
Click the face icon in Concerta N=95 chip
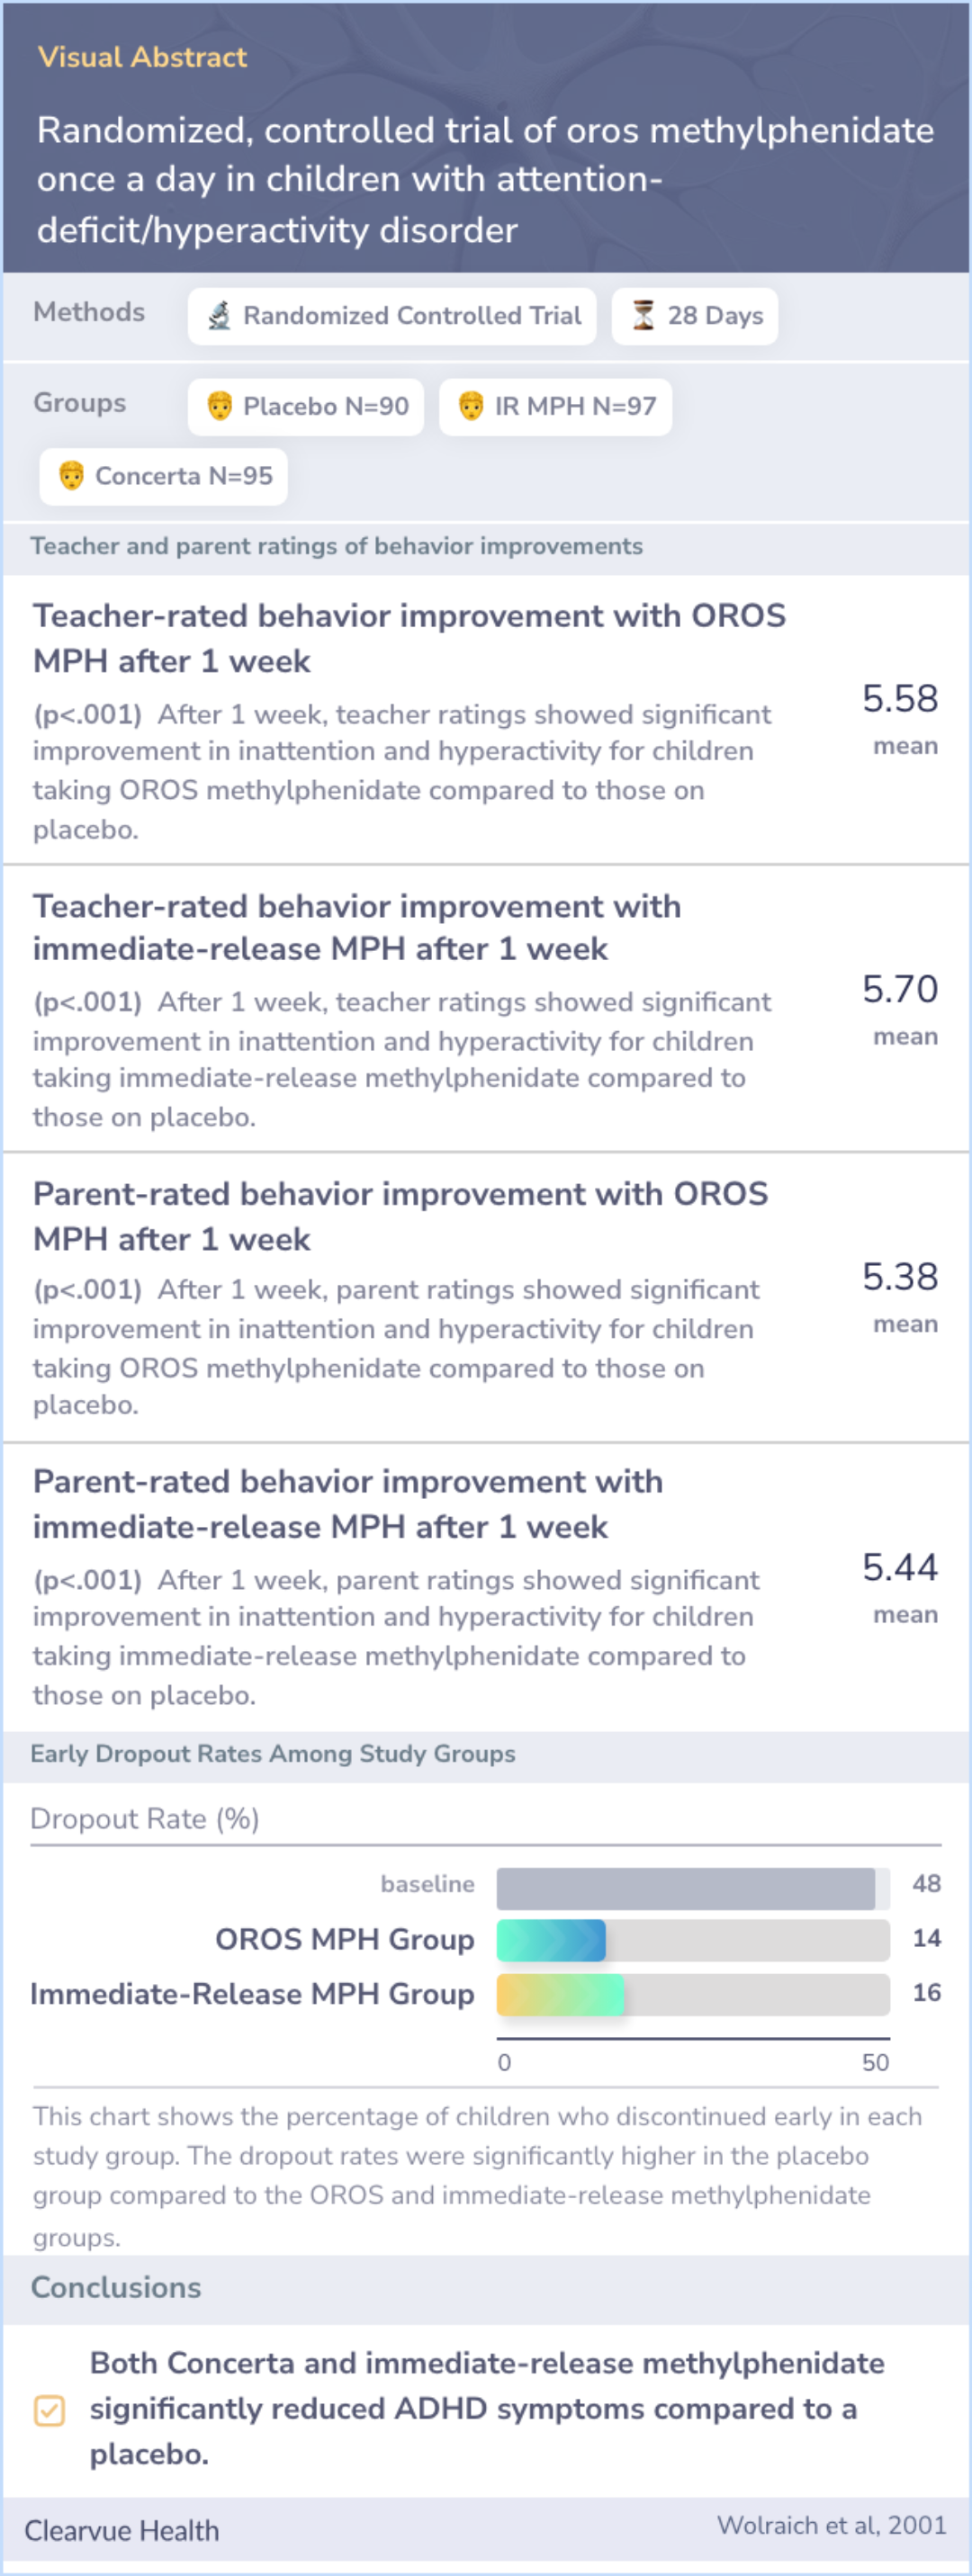click(x=71, y=476)
